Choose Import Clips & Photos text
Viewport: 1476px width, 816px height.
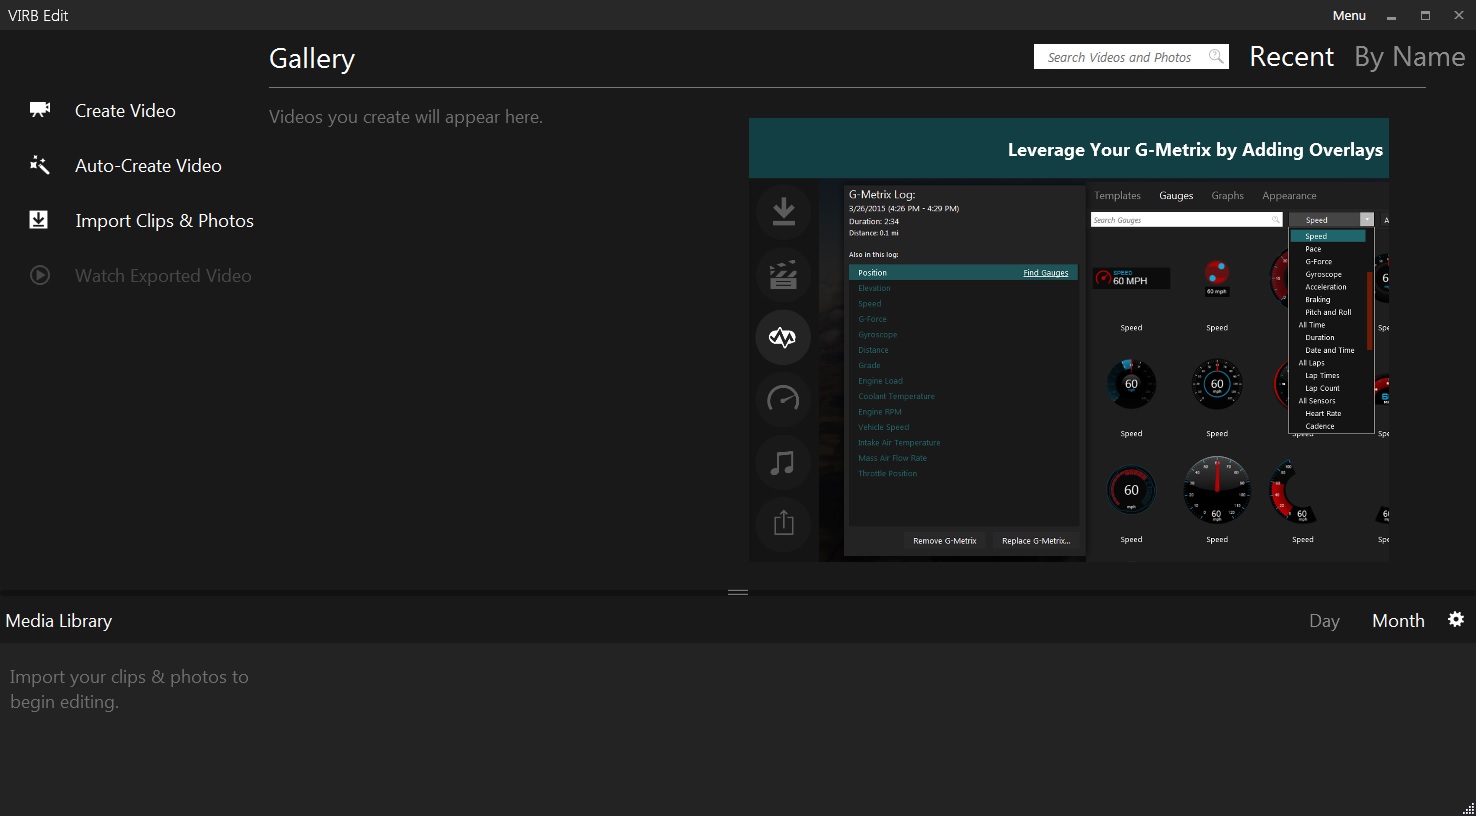pos(164,221)
